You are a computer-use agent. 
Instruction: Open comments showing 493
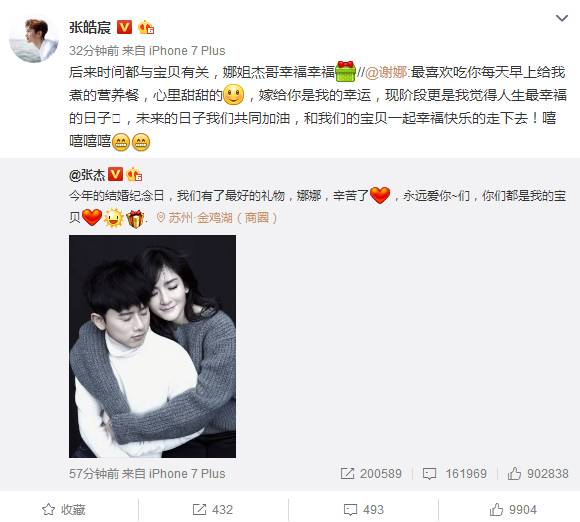click(364, 509)
